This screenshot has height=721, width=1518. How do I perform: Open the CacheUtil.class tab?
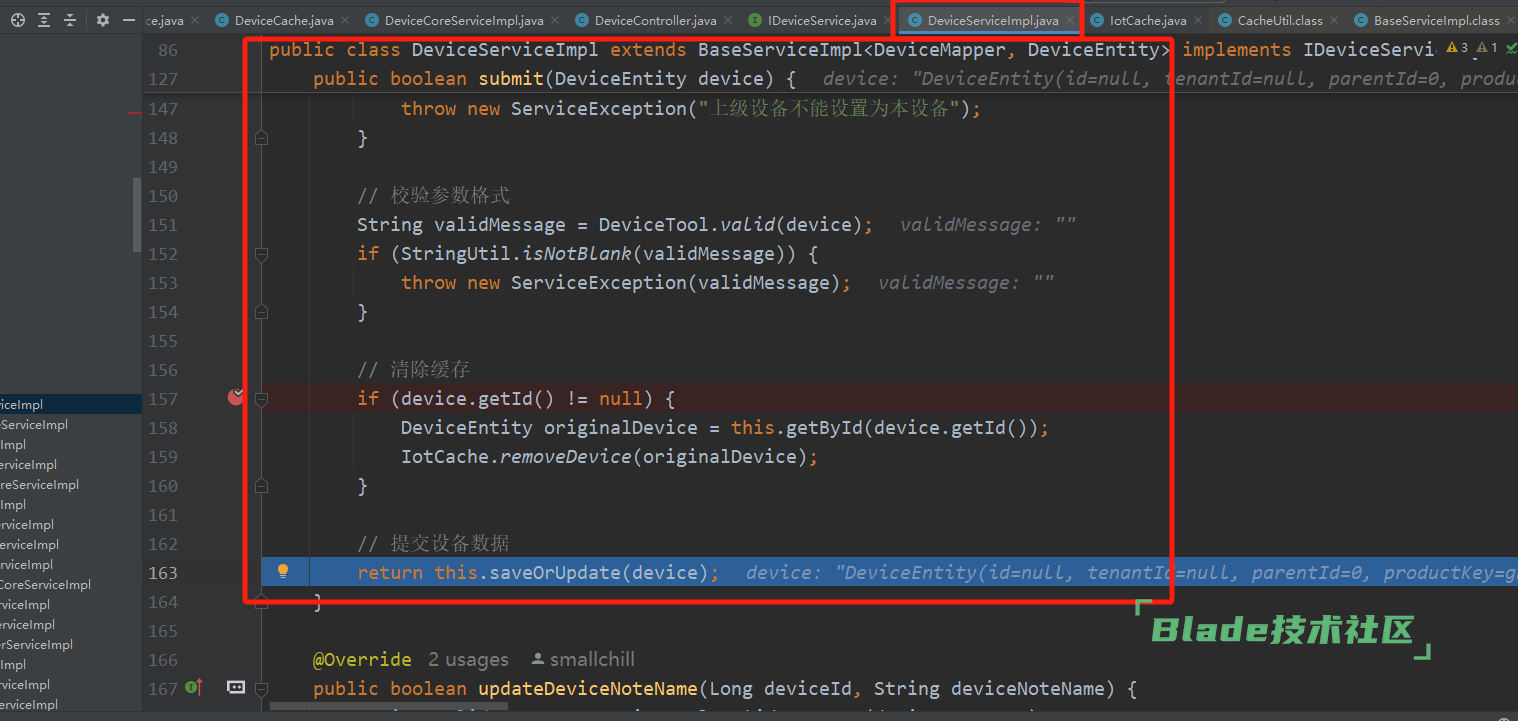(x=1279, y=20)
